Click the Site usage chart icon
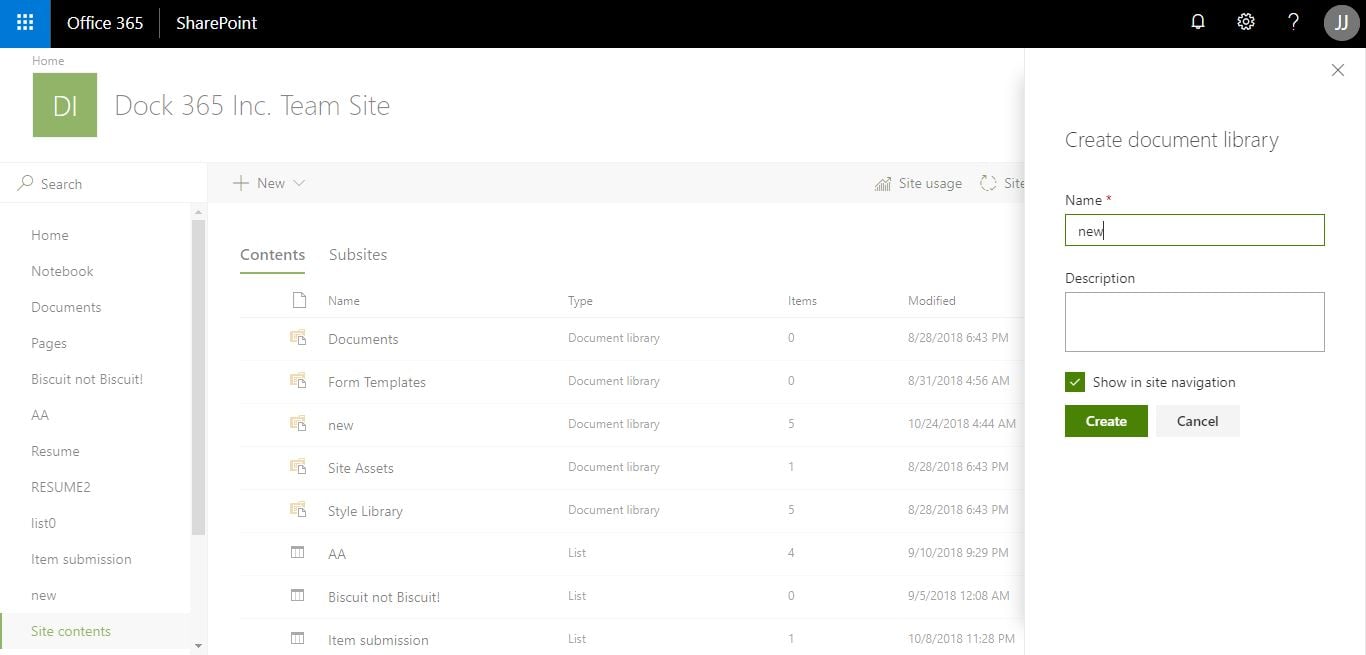This screenshot has height=655, width=1366. click(x=883, y=184)
